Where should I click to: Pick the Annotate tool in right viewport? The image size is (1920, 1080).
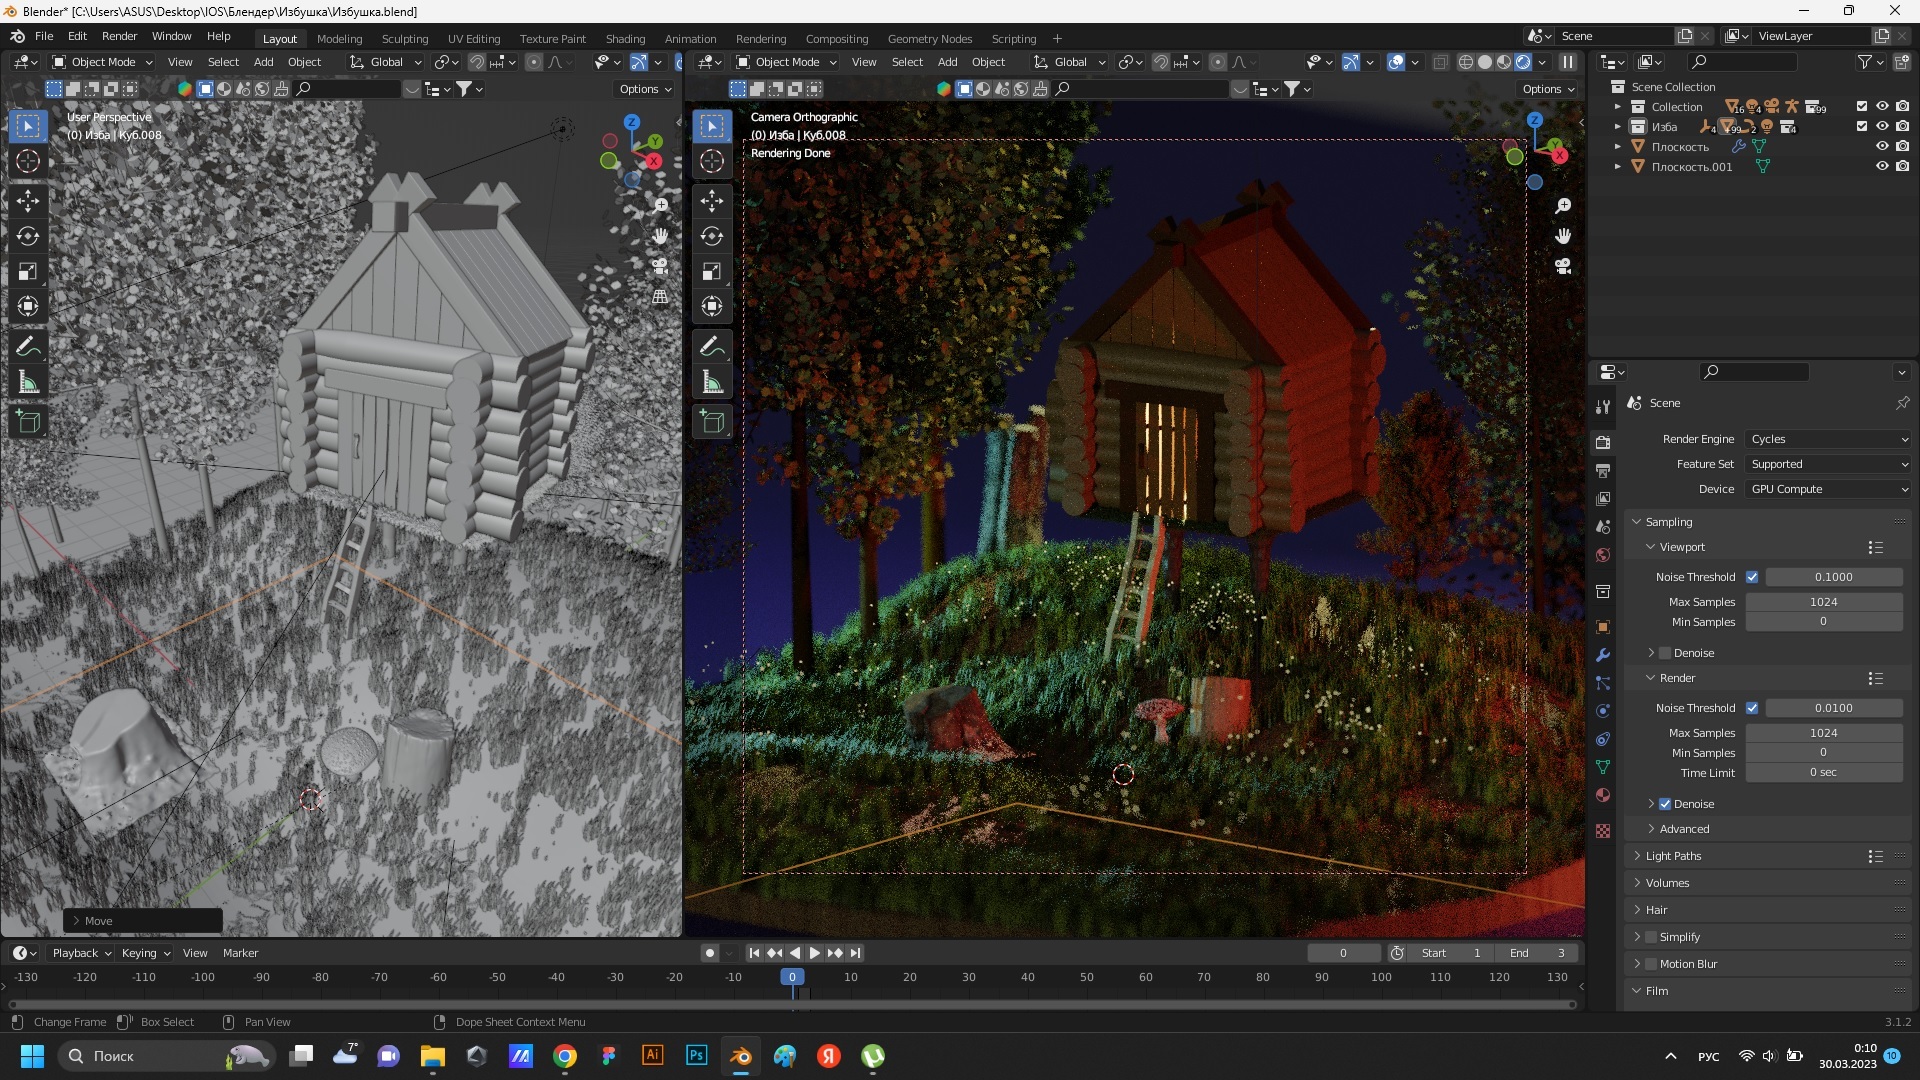coord(712,347)
